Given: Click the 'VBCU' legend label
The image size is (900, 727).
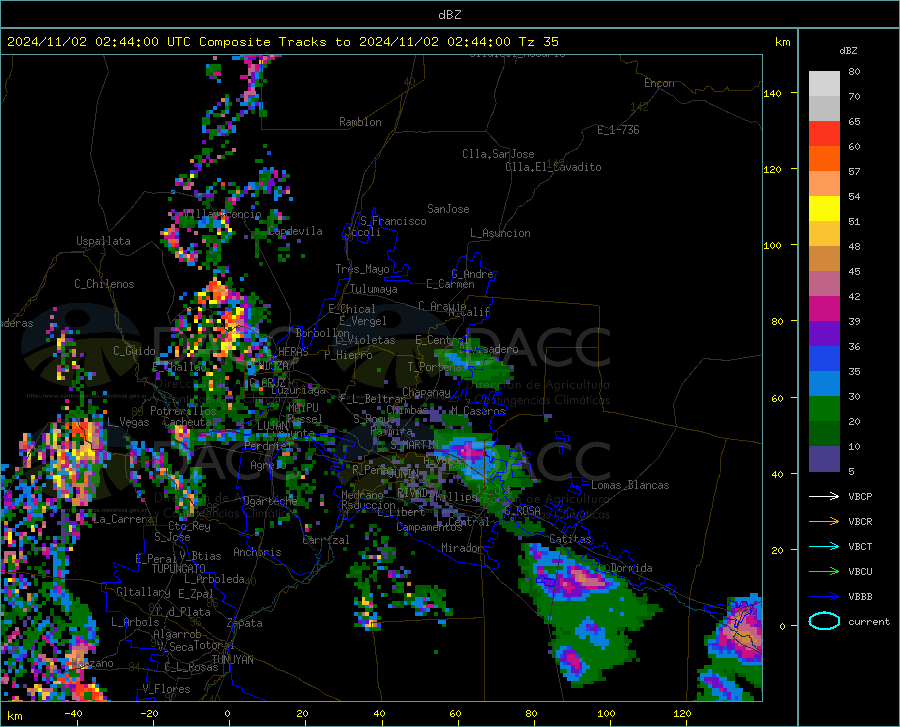Looking at the screenshot, I should click(x=860, y=572).
